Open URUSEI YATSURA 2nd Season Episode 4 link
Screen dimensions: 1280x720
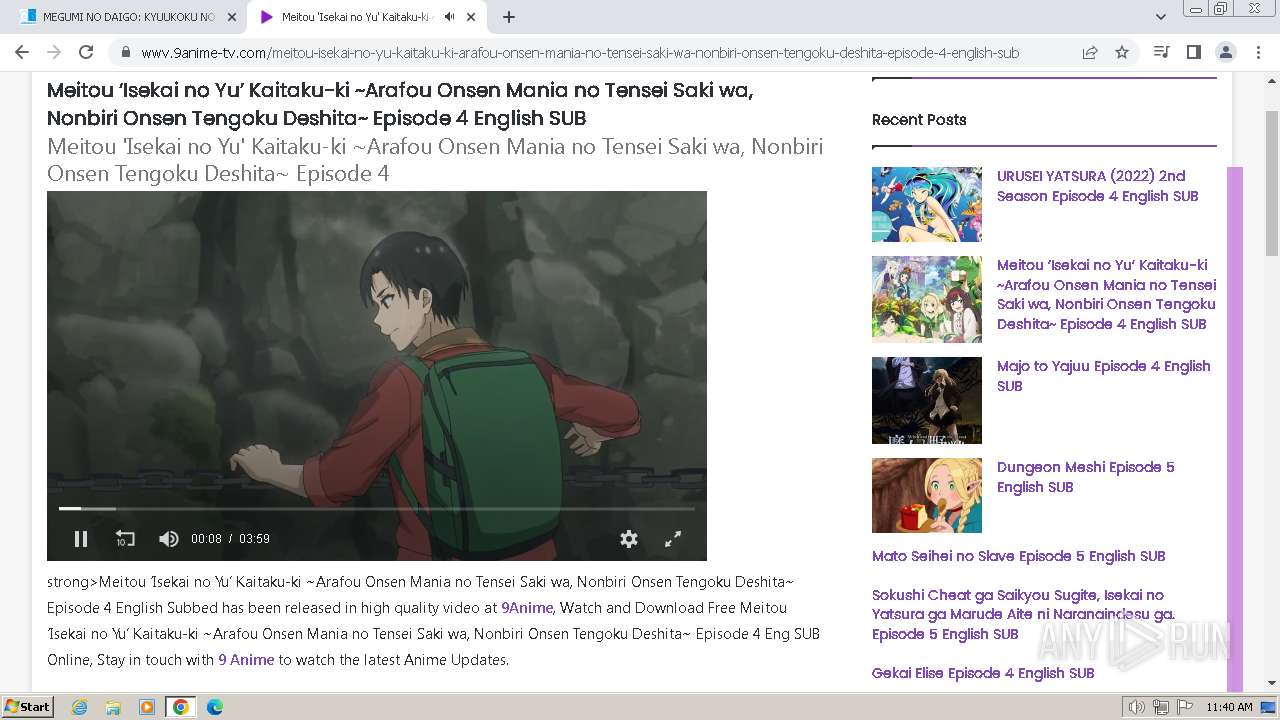click(1097, 186)
